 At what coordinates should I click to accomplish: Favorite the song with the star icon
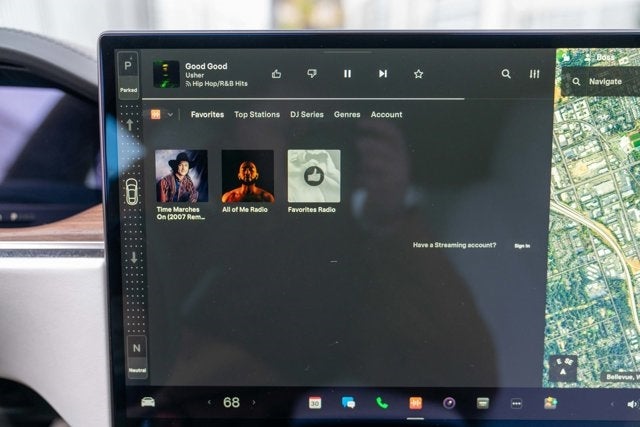tap(418, 73)
